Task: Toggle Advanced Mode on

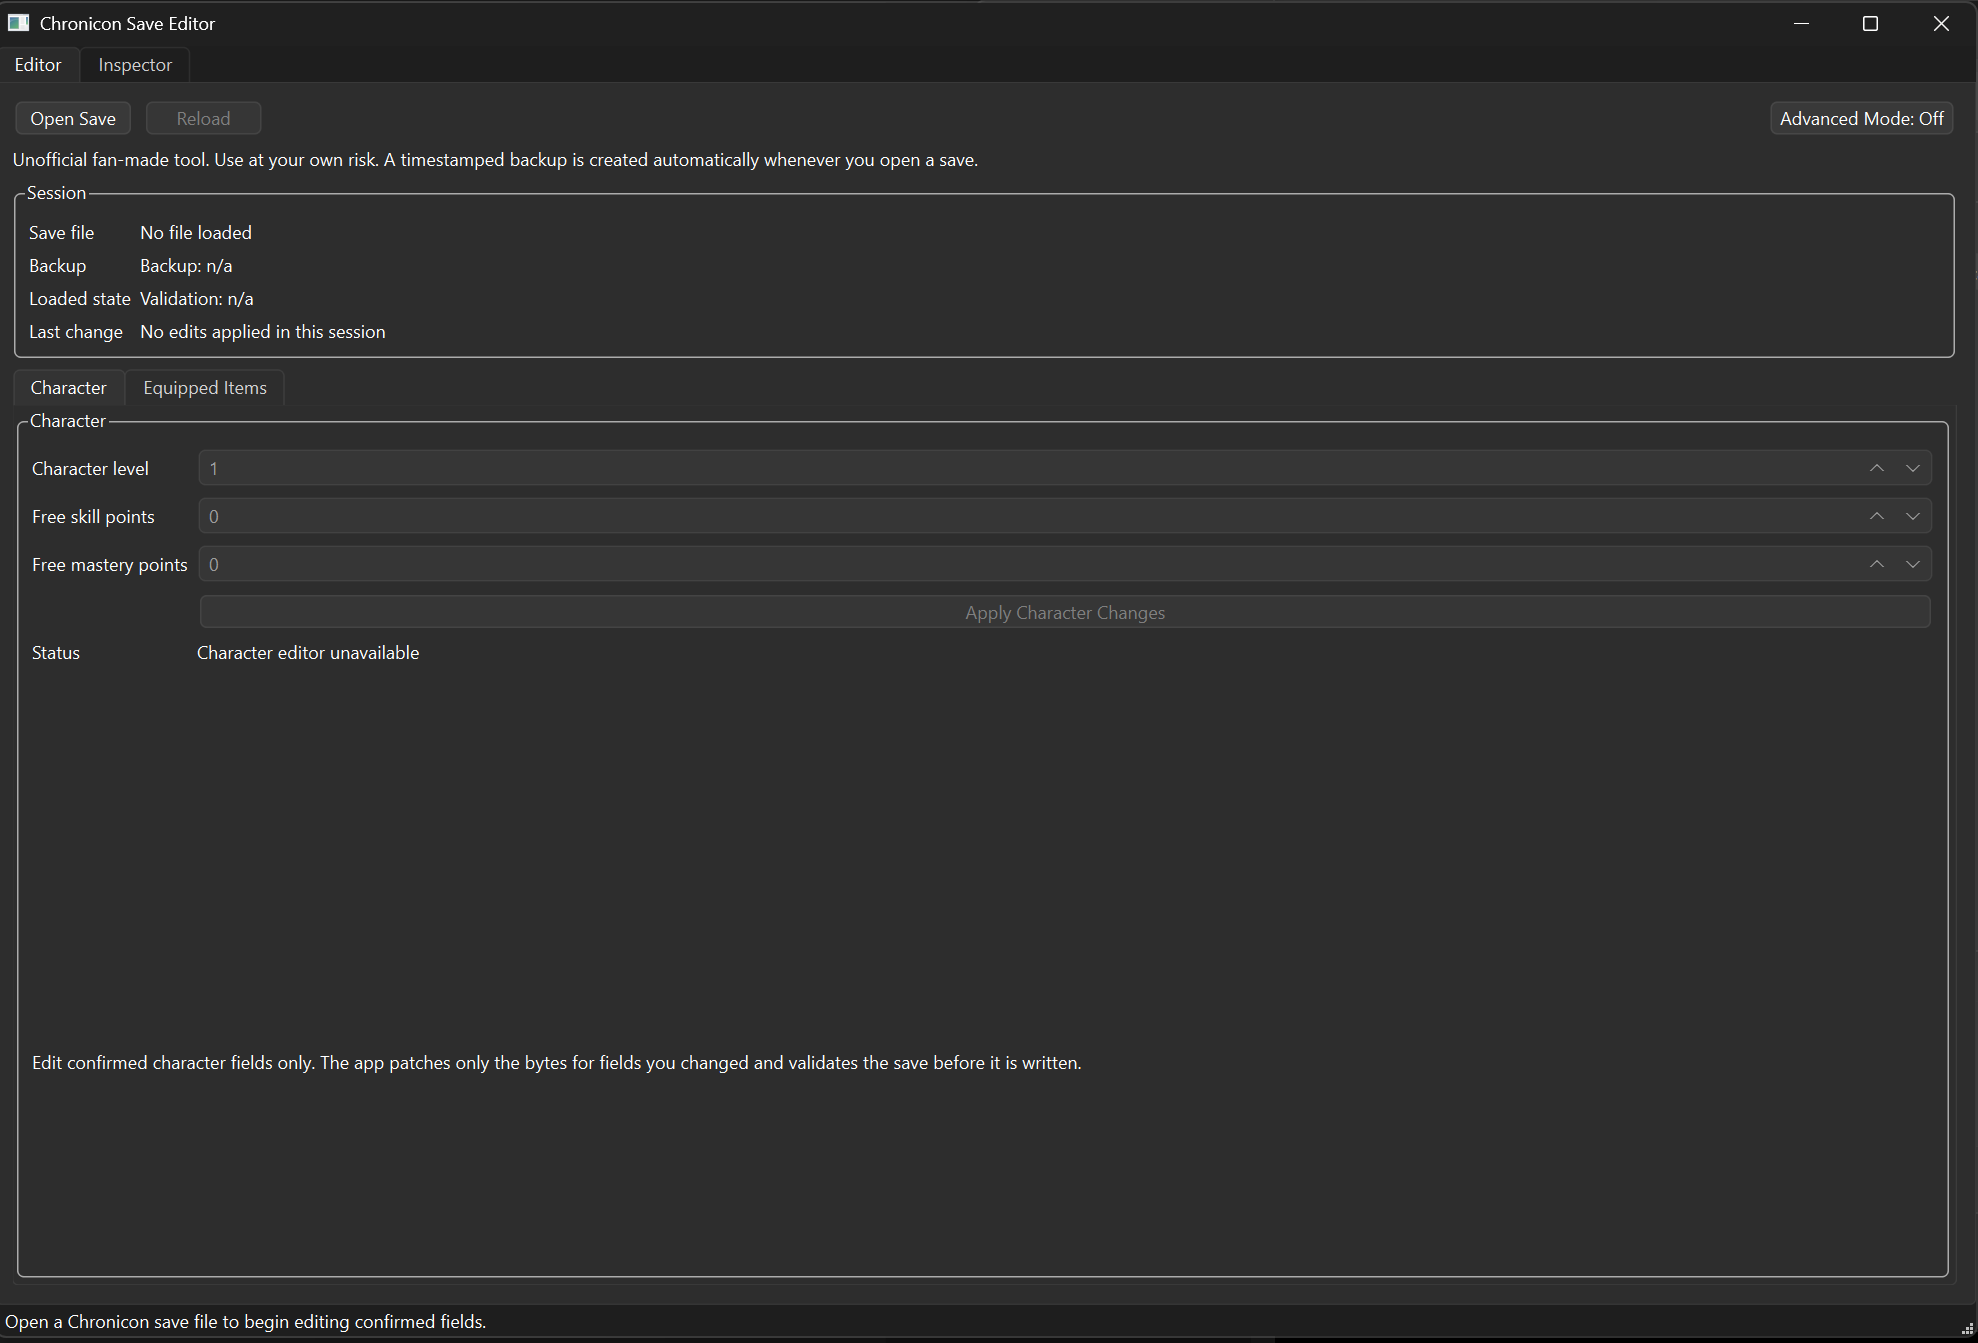Action: pos(1861,118)
